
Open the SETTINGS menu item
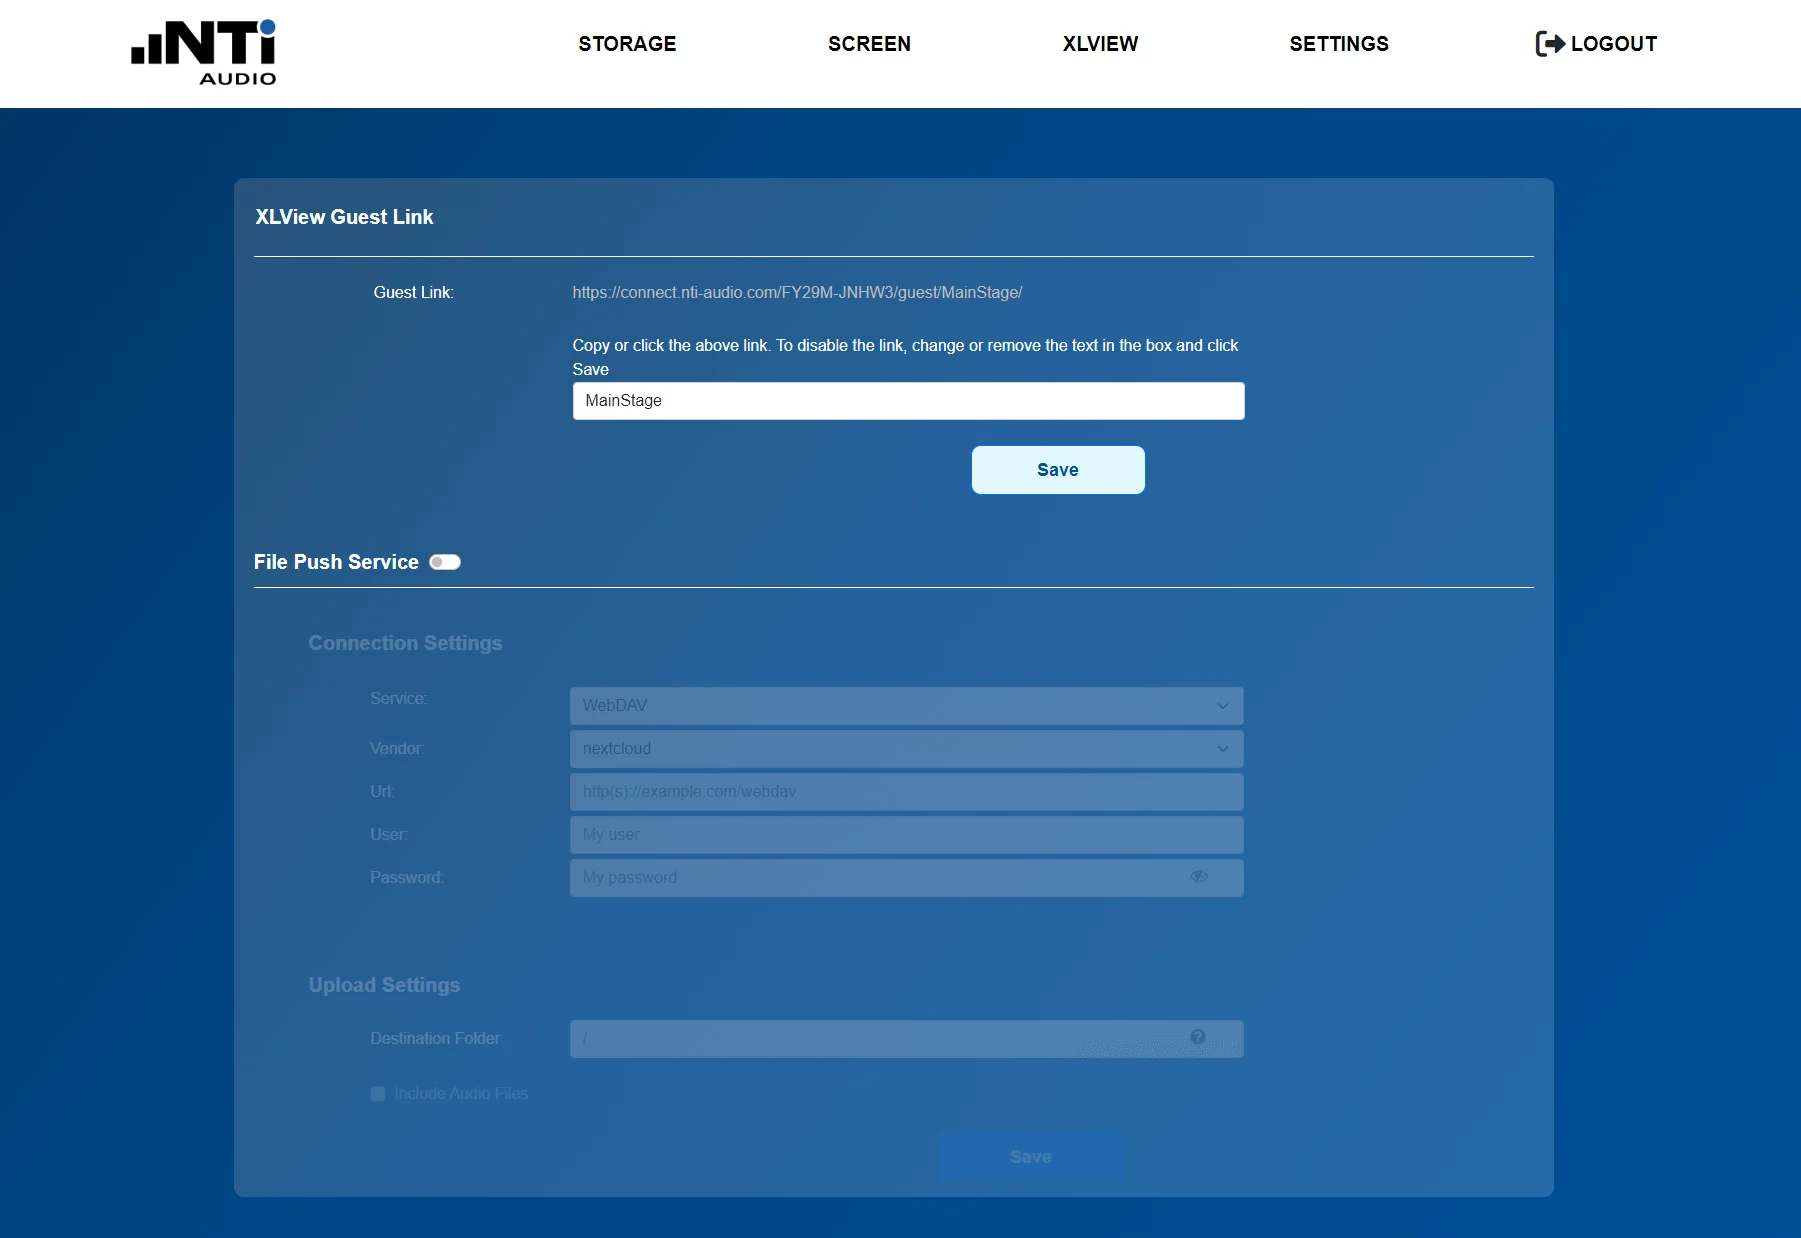tap(1339, 44)
